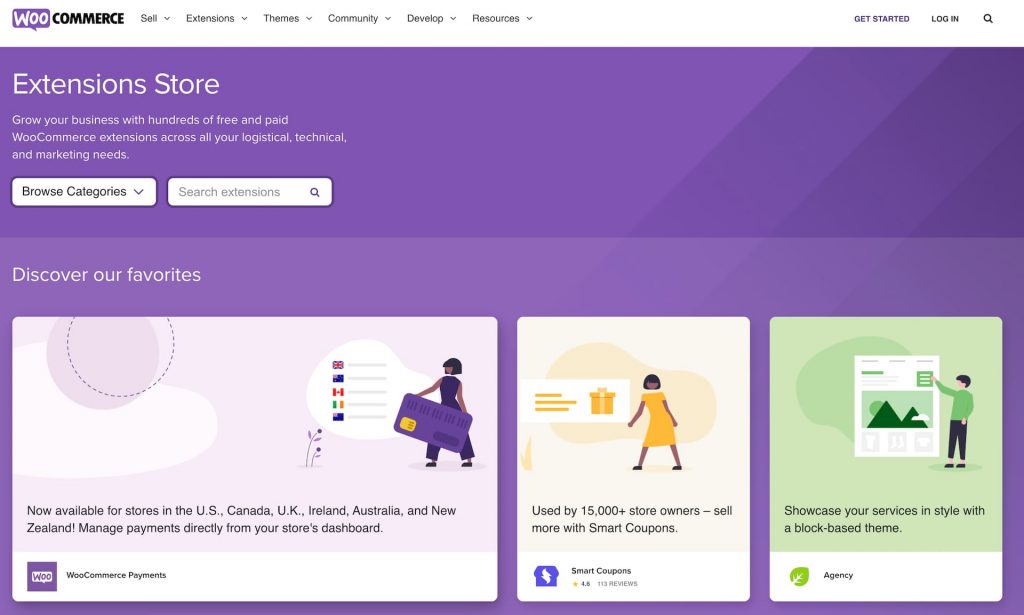The width and height of the screenshot is (1024, 615).
Task: Click the Log In link
Action: [945, 19]
